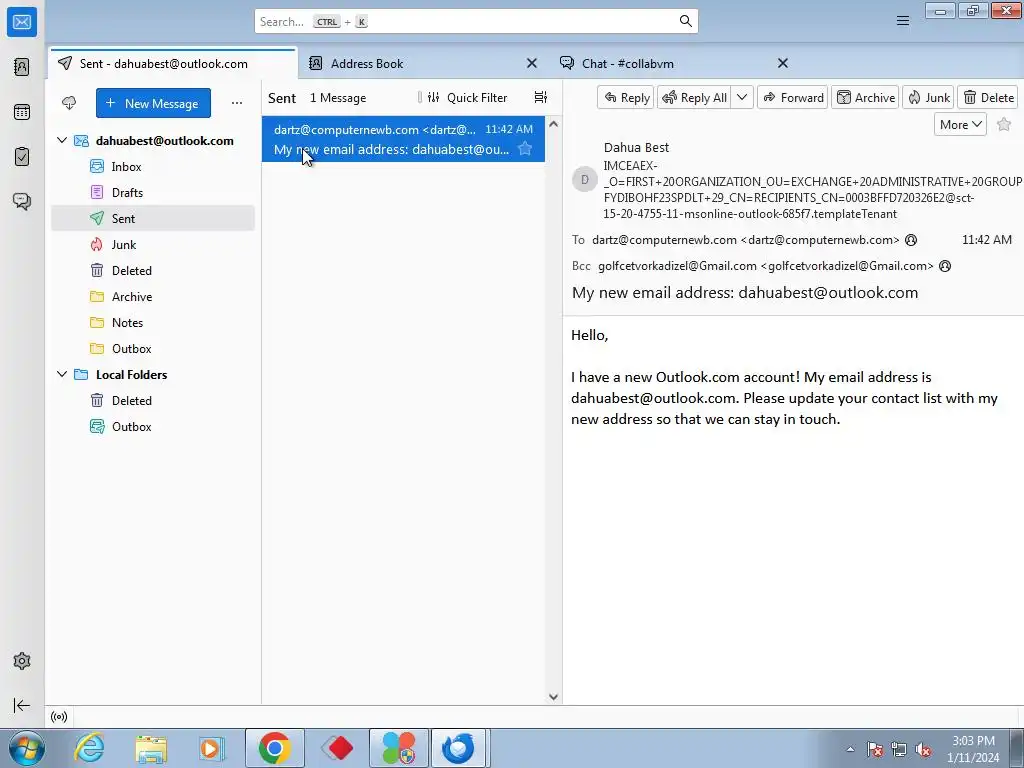Open the Archive folder
This screenshot has height=768, width=1024.
pyautogui.click(x=153, y=296)
